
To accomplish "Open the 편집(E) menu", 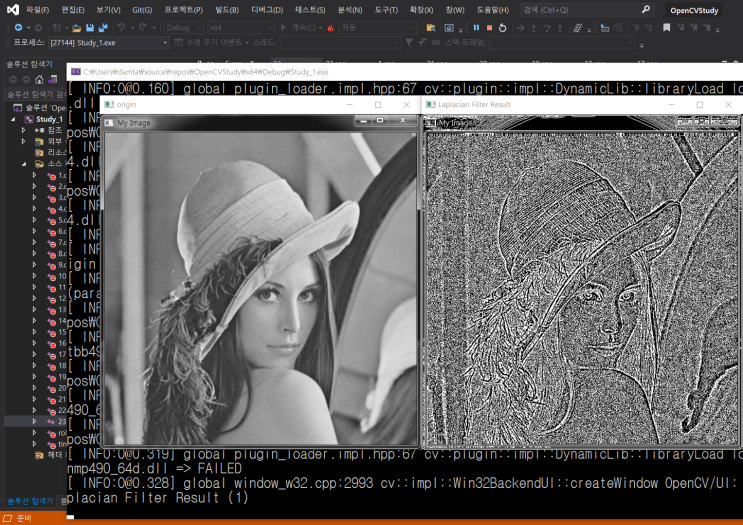I will click(73, 10).
